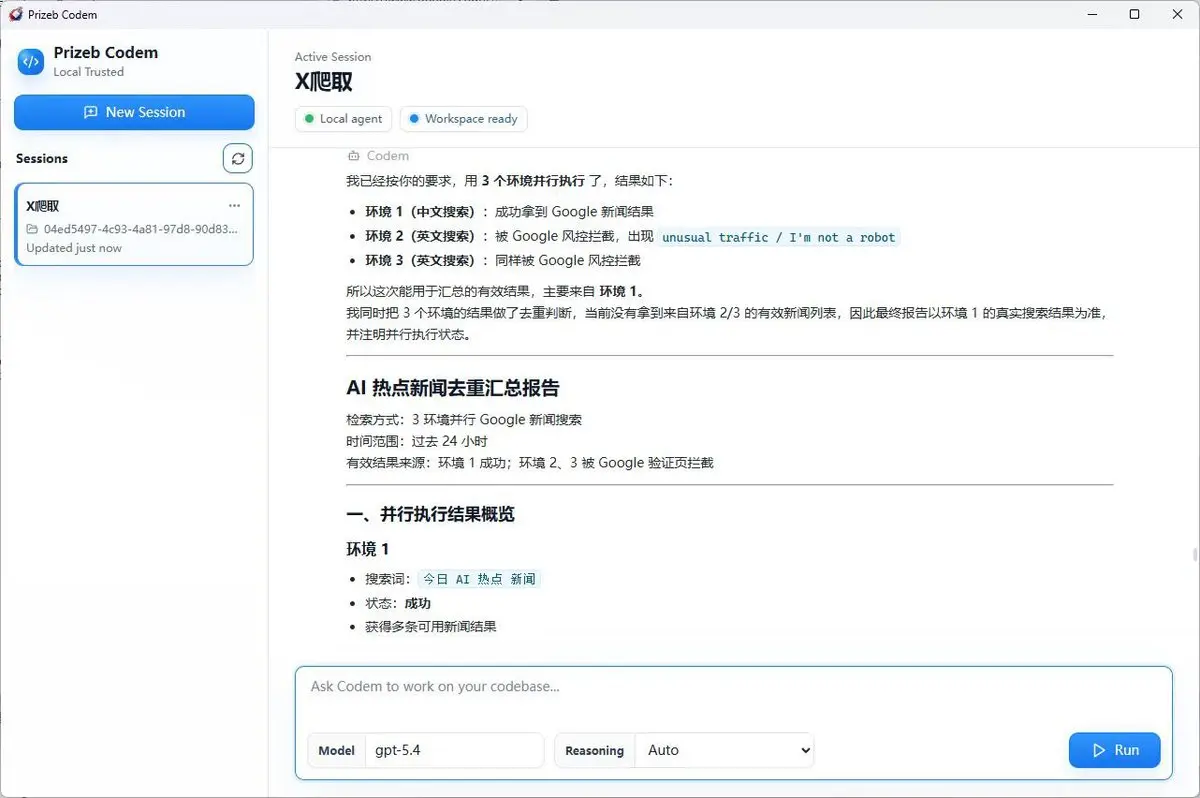This screenshot has width=1200, height=798.
Task: Click the app icon in the title bar
Action: pos(14,14)
